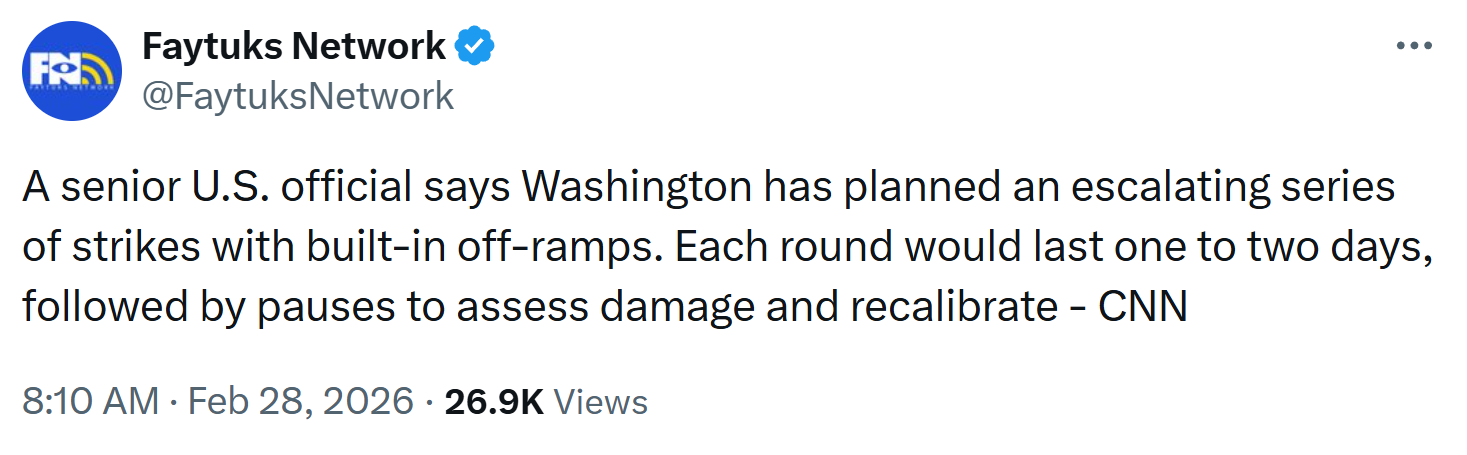Screen dimensions: 1467x455
Task: Click the 26.9K view count number
Action: click(493, 402)
